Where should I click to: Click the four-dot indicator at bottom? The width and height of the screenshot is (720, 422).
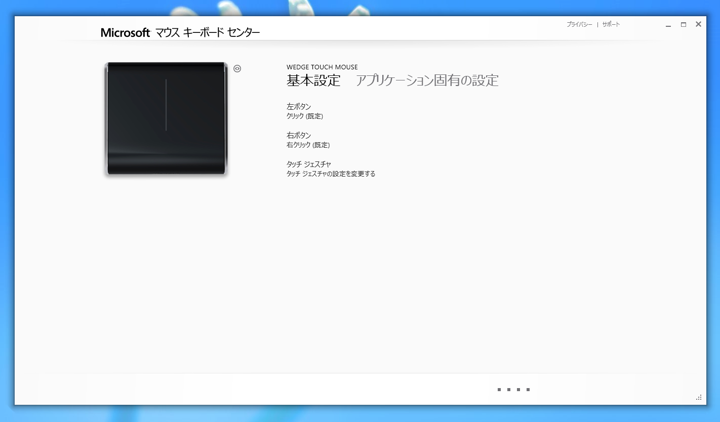point(514,389)
